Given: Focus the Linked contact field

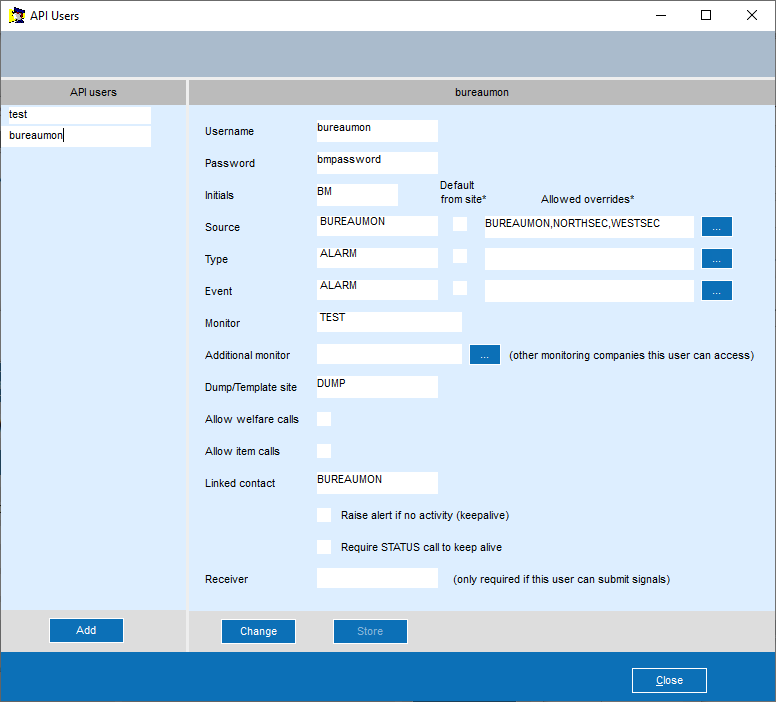Looking at the screenshot, I should pos(377,483).
